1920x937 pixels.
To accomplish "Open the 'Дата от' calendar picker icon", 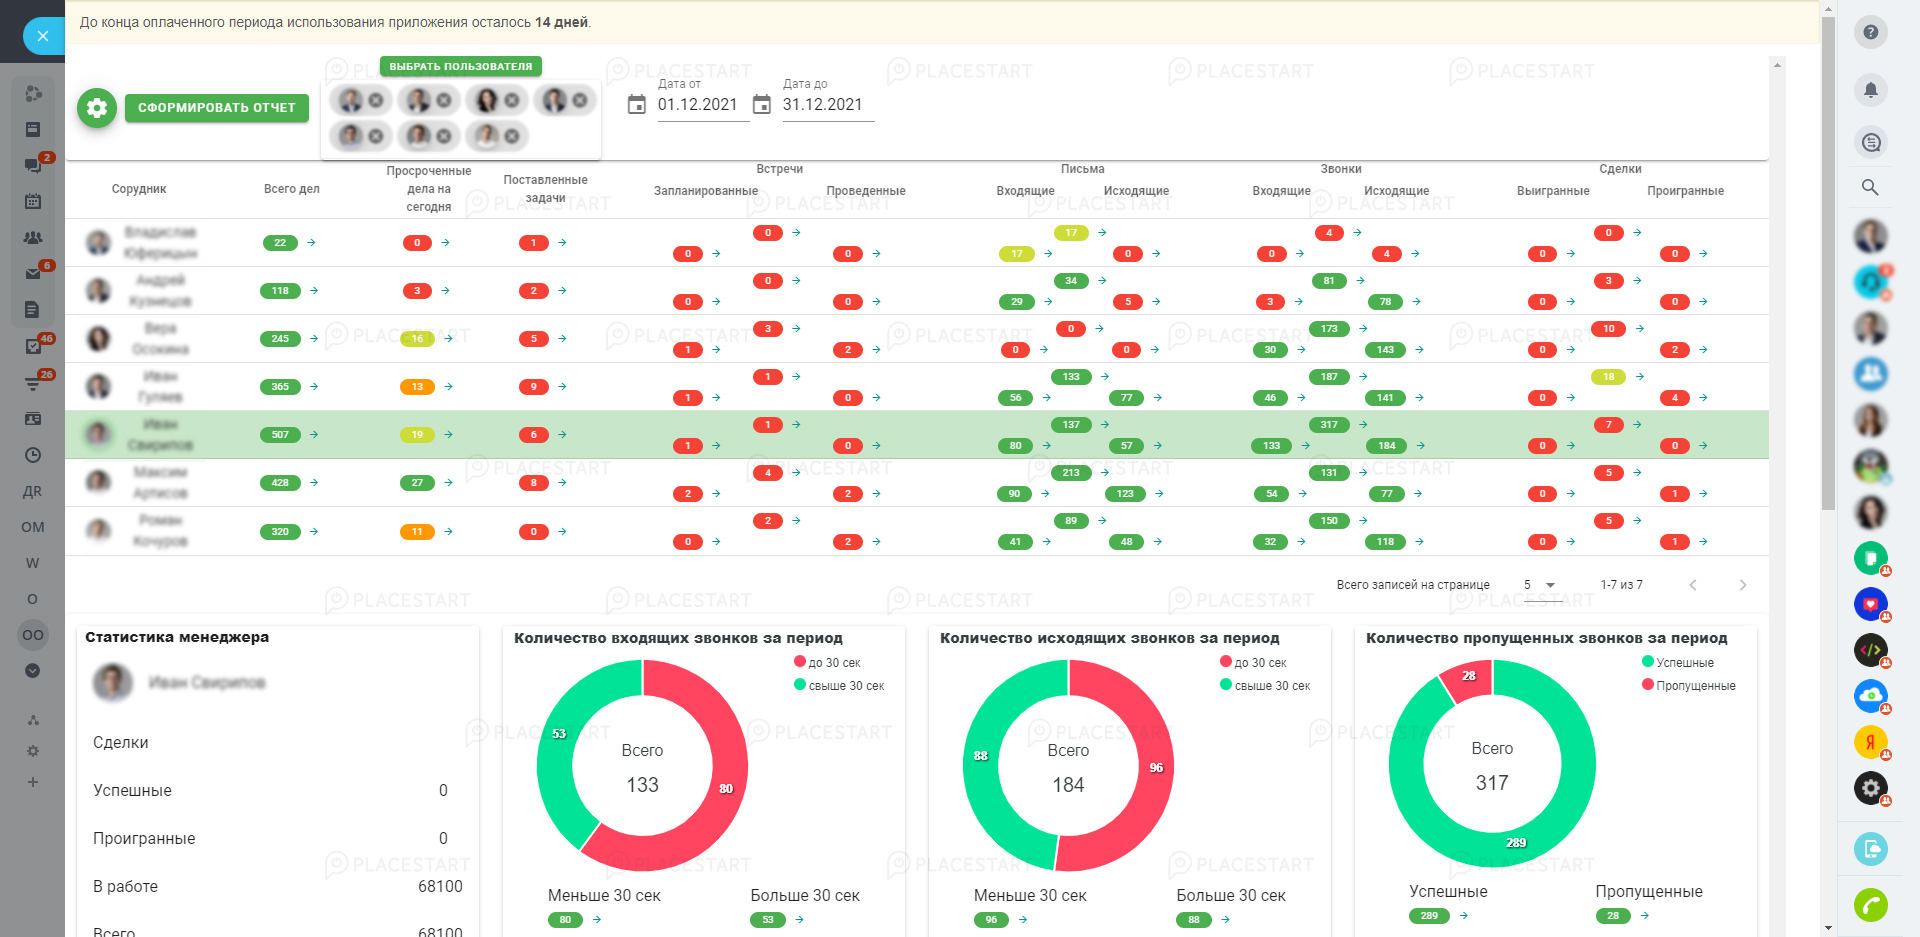I will click(x=637, y=105).
